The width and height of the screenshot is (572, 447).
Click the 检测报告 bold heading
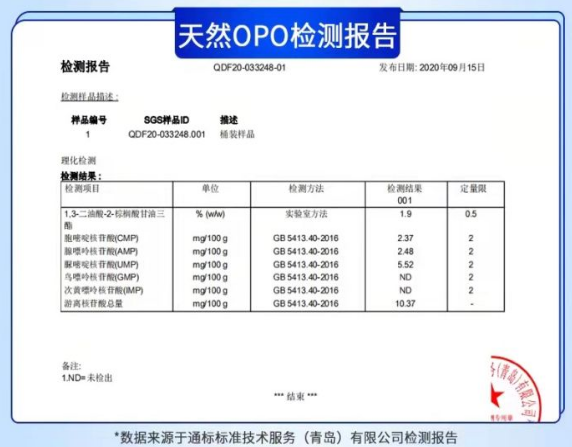[x=85, y=67]
